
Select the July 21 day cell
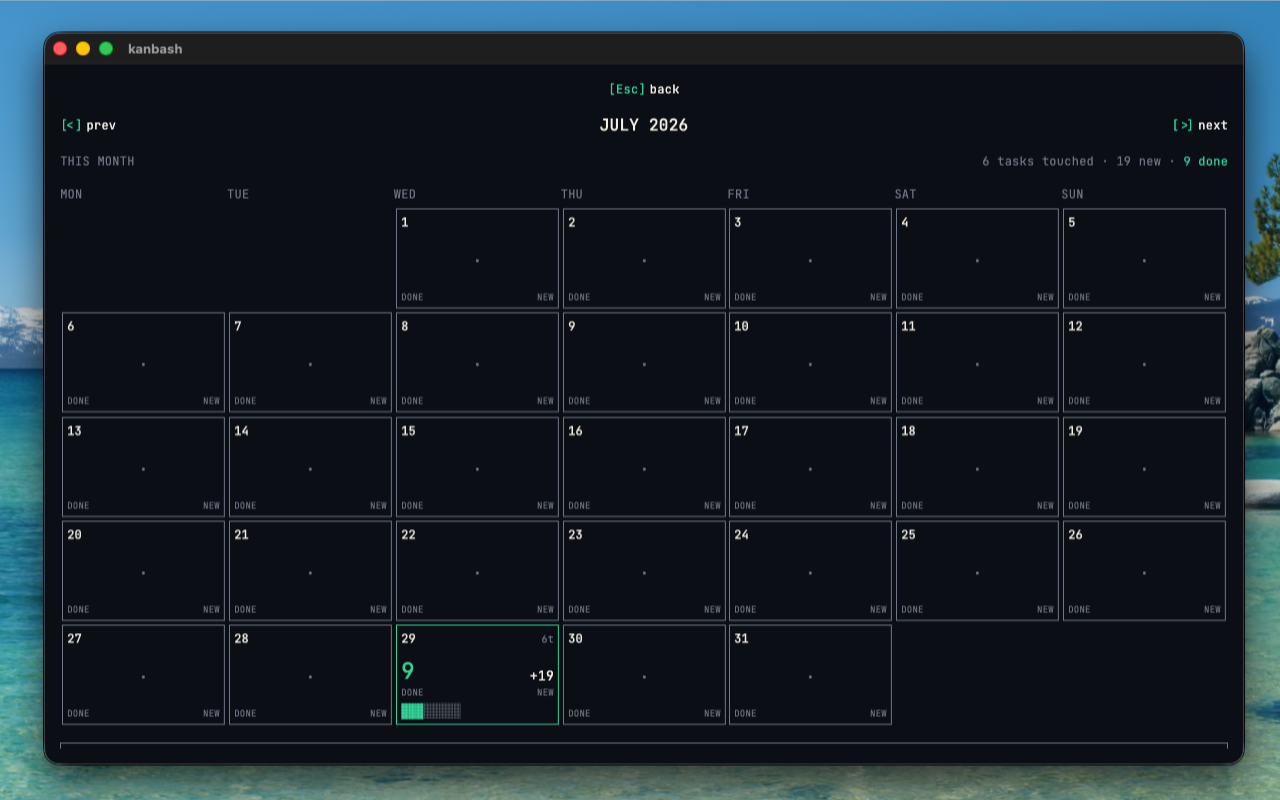click(310, 571)
